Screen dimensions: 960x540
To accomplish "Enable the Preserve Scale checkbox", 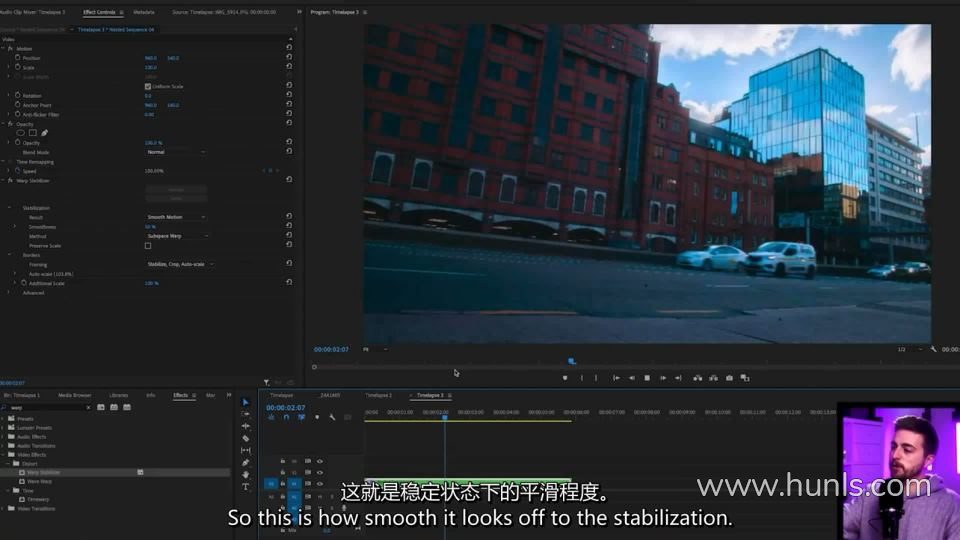I will (x=148, y=245).
